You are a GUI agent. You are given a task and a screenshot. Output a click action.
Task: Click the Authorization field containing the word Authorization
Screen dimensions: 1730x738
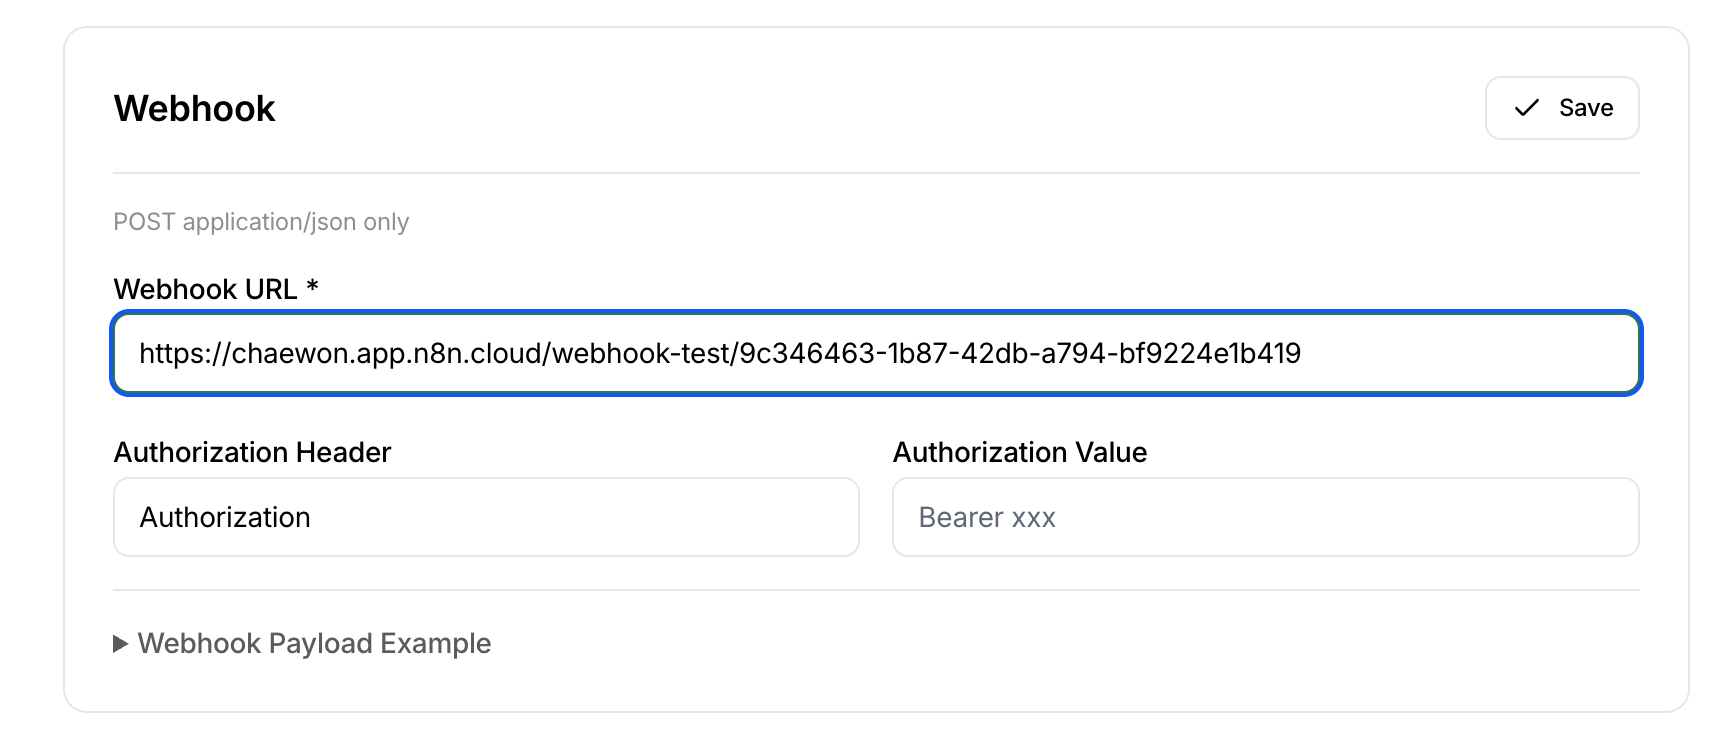[x=486, y=517]
